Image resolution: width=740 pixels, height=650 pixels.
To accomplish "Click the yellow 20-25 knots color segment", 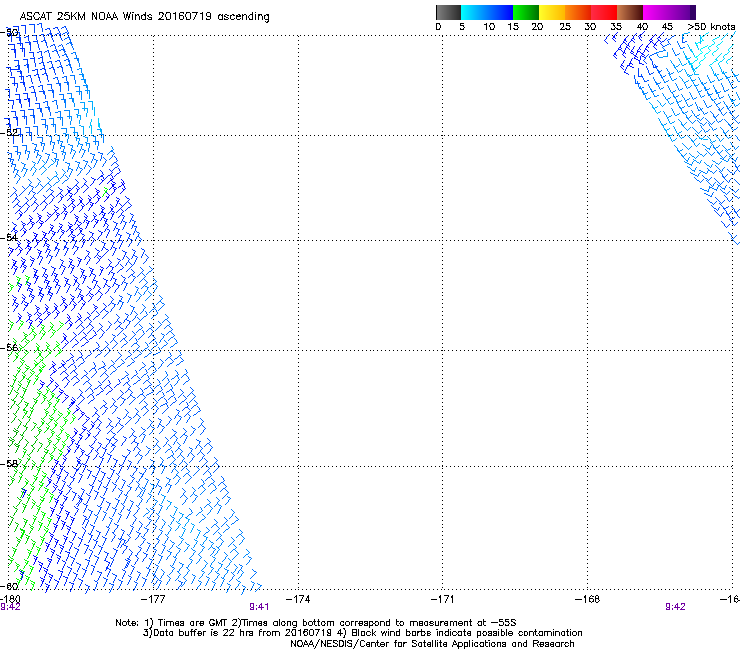I will [x=552, y=12].
